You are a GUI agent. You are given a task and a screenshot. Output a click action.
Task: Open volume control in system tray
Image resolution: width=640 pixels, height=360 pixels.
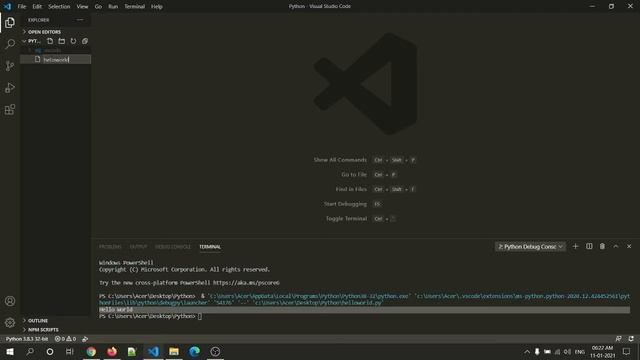pyautogui.click(x=567, y=352)
